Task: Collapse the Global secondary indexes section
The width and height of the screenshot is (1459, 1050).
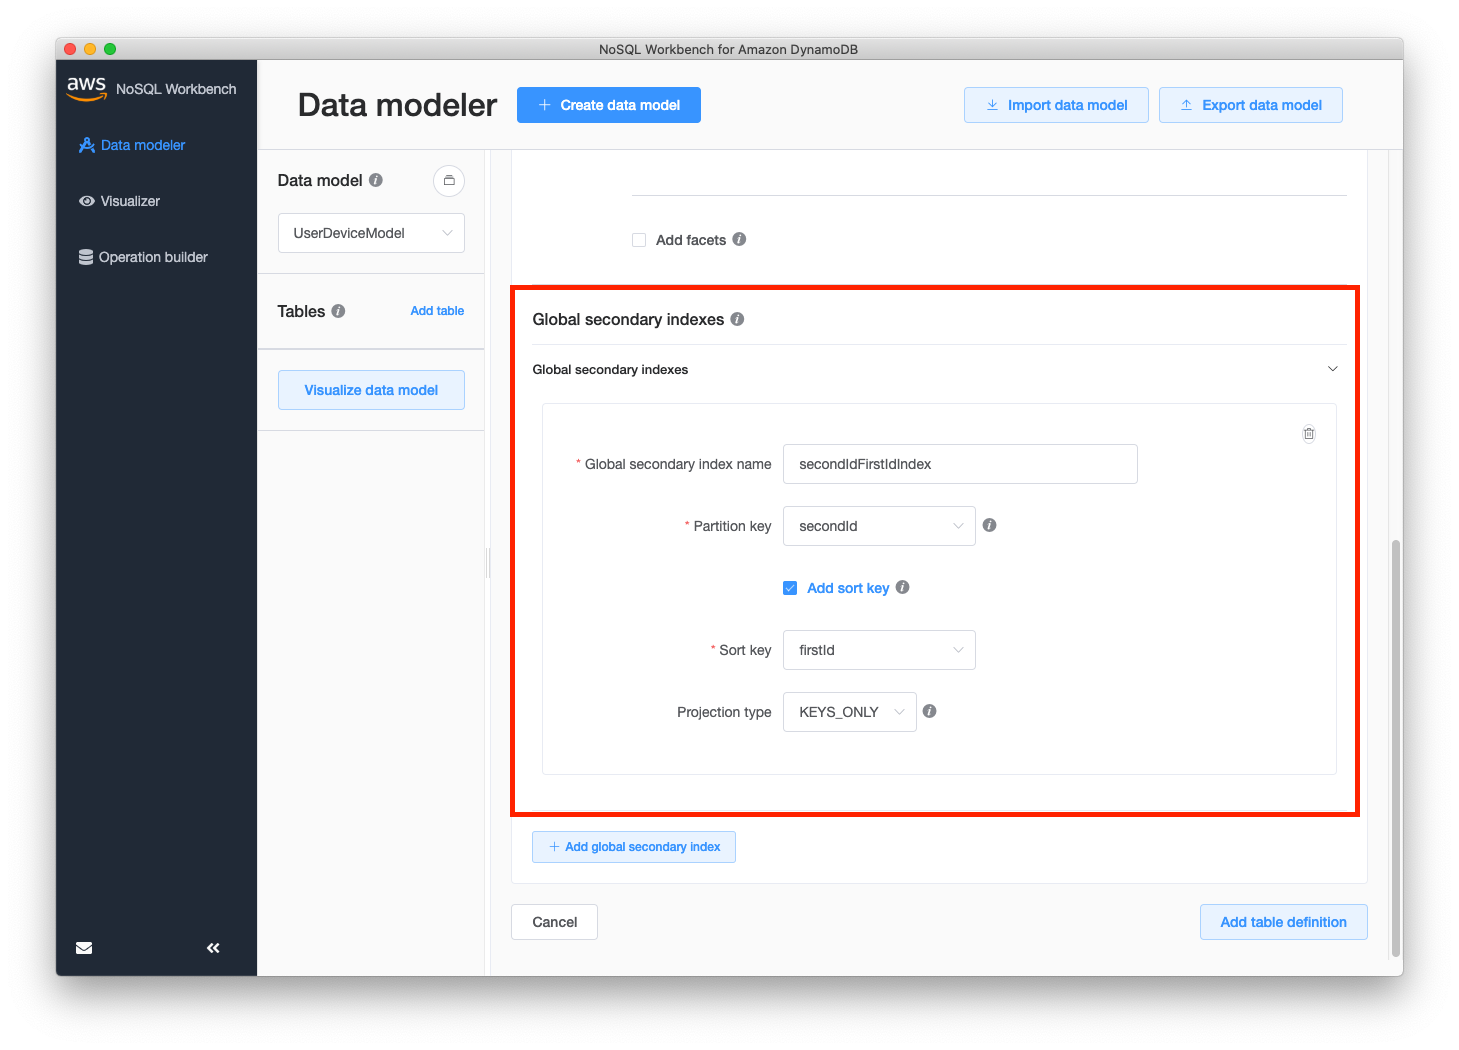Action: (1332, 369)
